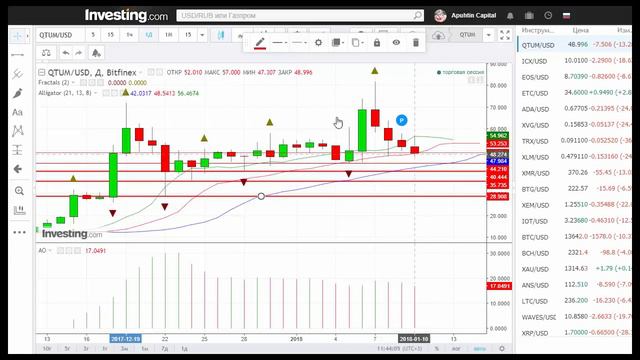This screenshot has height=360, width=640.
Task: Select the trend line drawing tool
Action: click(18, 55)
